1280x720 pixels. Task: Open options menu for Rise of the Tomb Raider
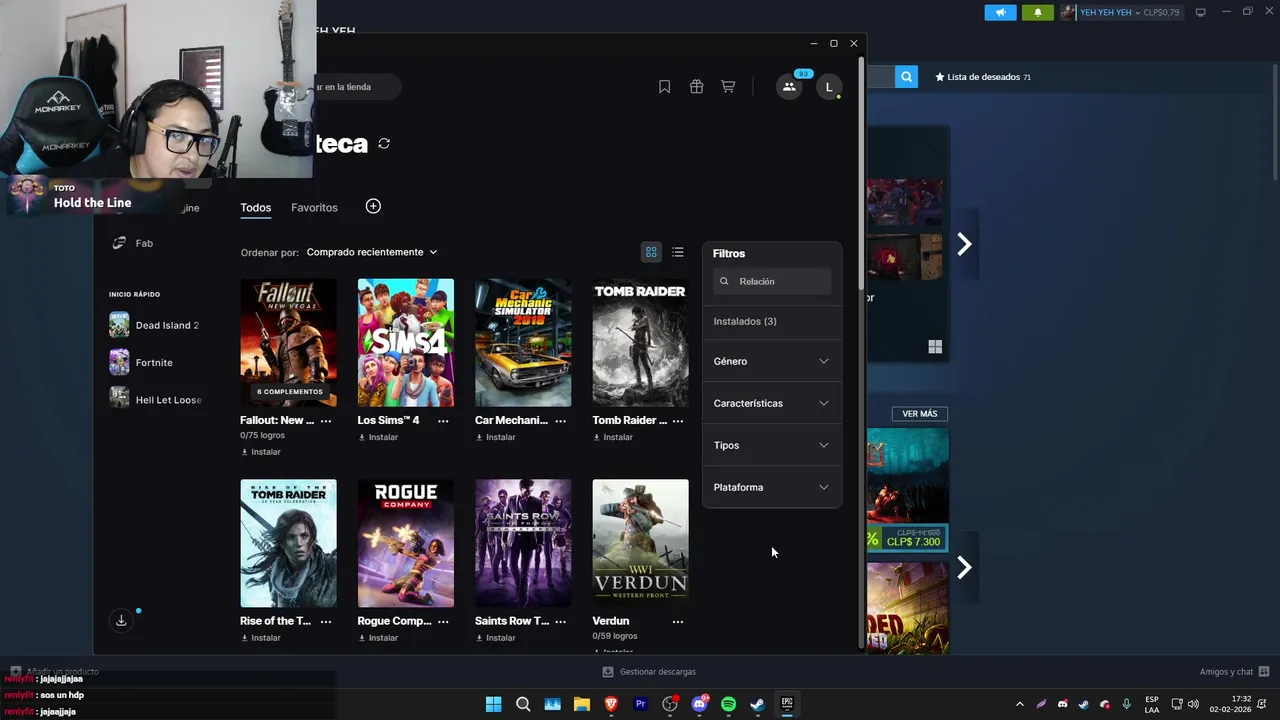coord(326,621)
